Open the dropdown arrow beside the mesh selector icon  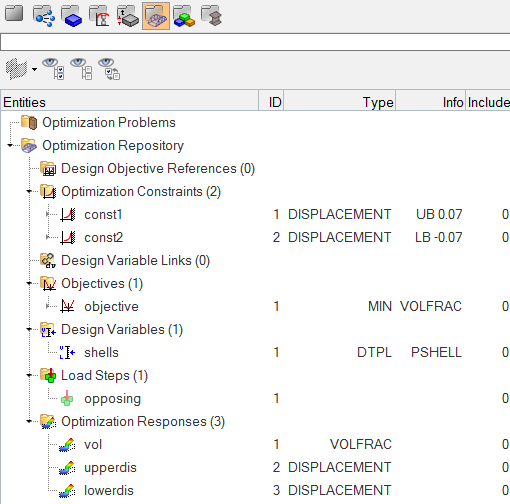34,69
